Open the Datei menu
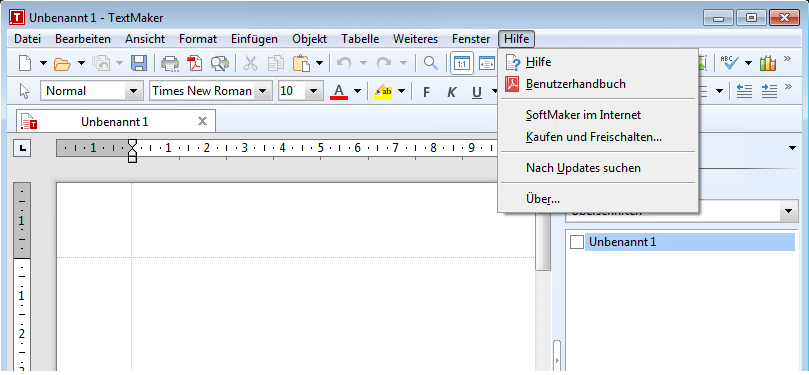This screenshot has width=809, height=375. (x=27, y=39)
